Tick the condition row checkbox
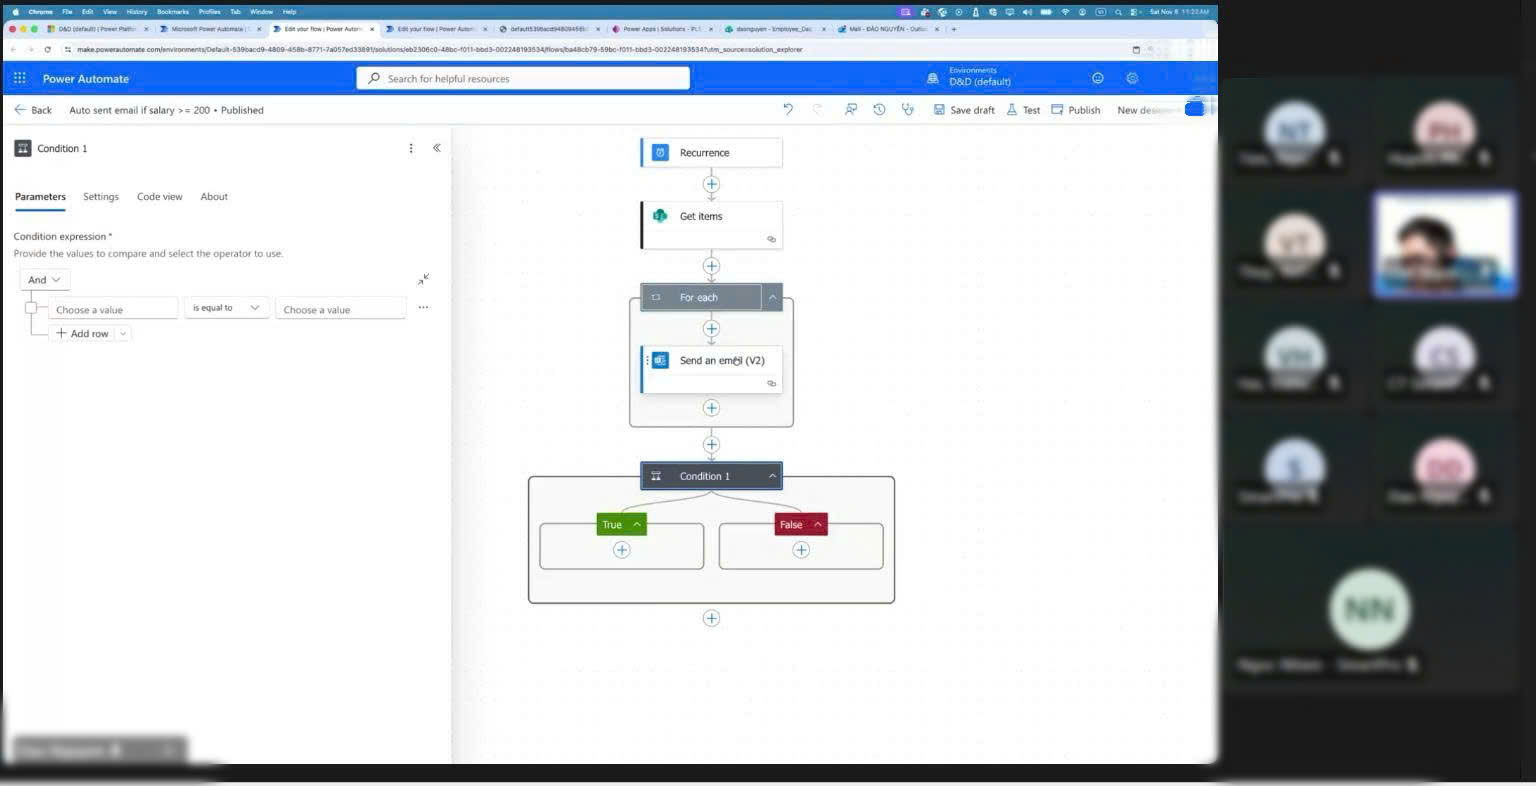This screenshot has width=1536, height=786. (31, 308)
